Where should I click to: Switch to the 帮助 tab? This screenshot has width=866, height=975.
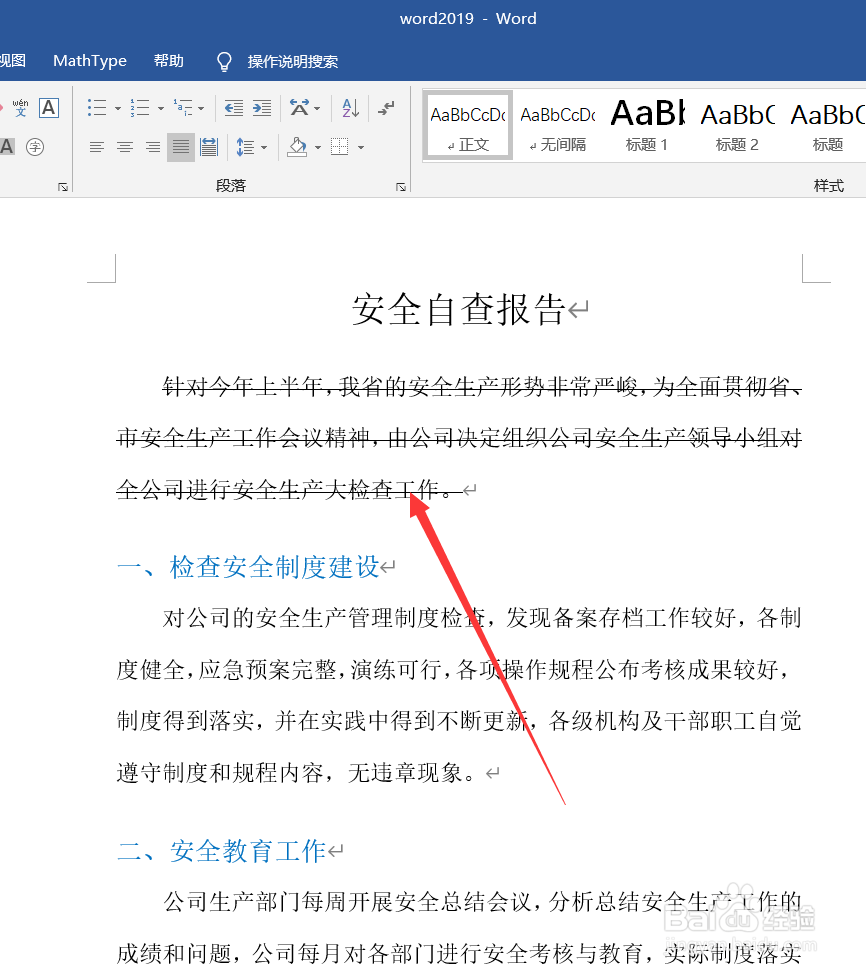coord(168,61)
